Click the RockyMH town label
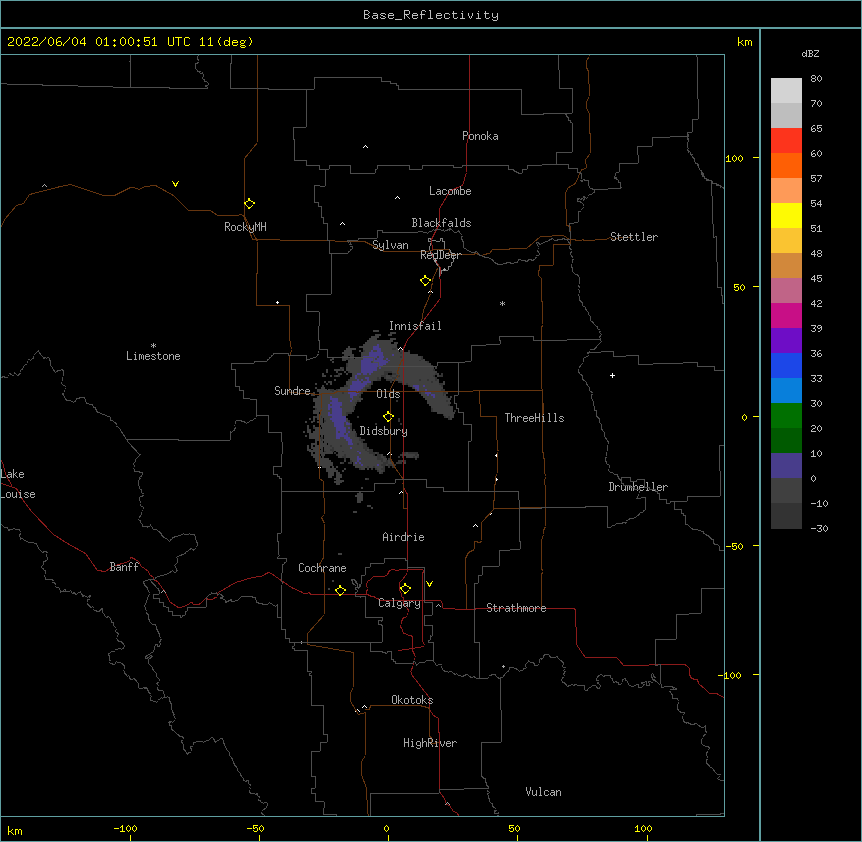The image size is (862, 842). (x=245, y=227)
